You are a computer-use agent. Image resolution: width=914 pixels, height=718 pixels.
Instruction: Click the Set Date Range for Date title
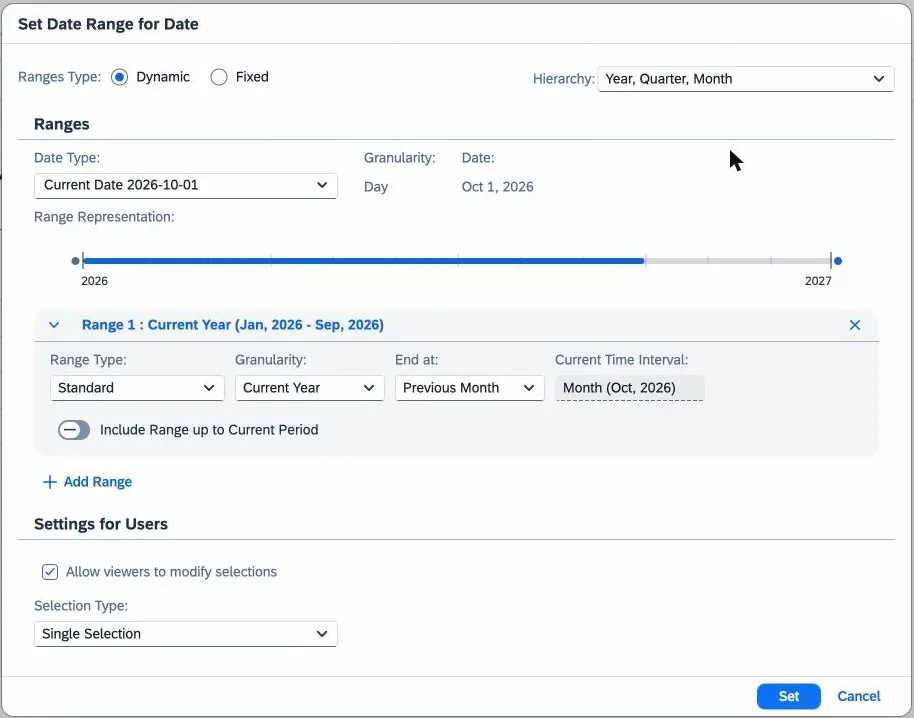[108, 24]
